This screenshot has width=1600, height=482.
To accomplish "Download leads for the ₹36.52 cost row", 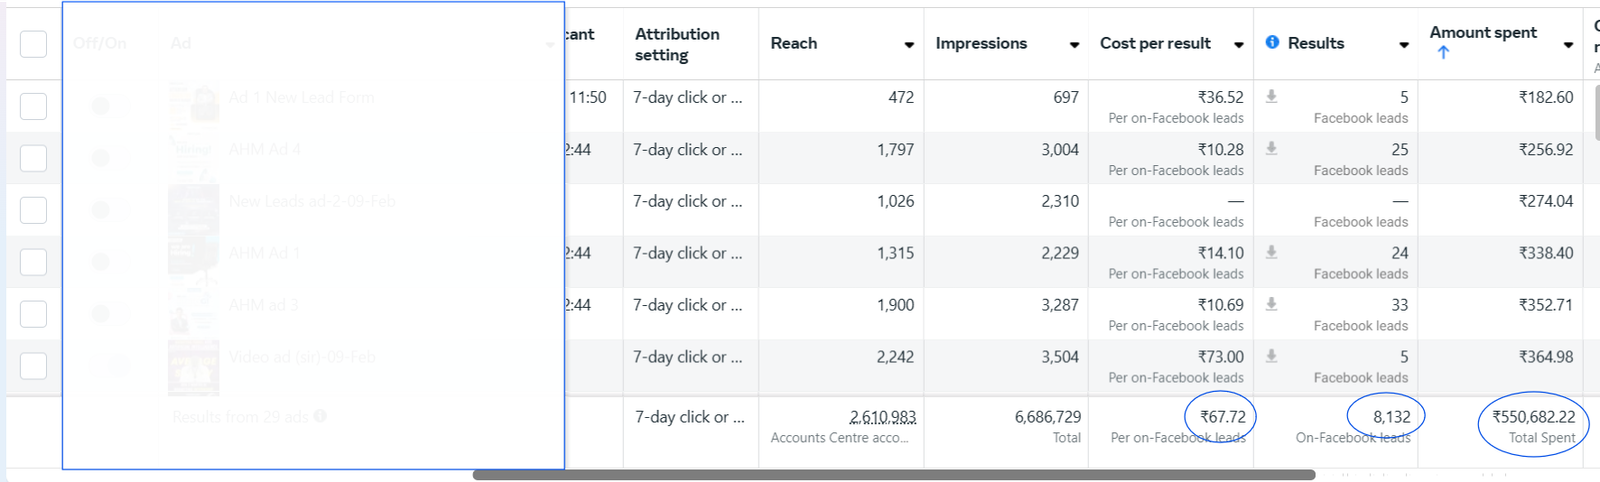I will [x=1272, y=97].
